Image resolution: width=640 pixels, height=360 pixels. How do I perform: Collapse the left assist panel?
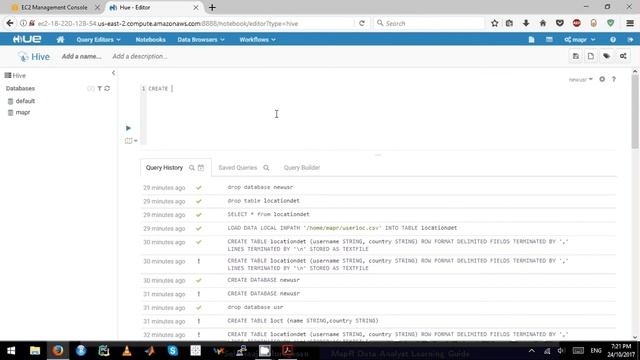point(113,73)
